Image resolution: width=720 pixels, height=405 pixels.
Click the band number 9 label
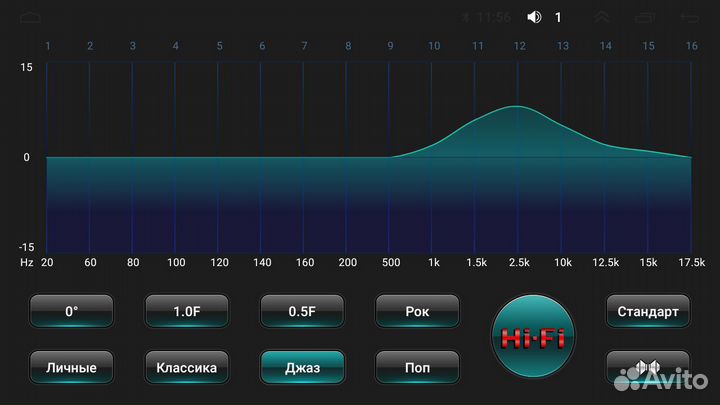390,46
